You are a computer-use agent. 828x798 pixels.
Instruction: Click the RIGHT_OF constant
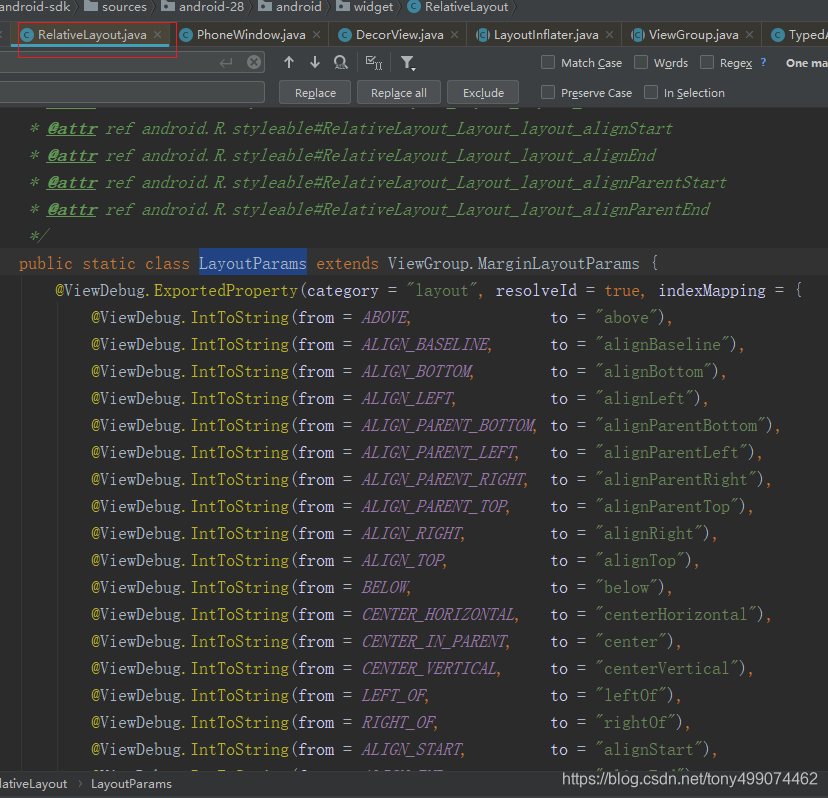tap(398, 722)
